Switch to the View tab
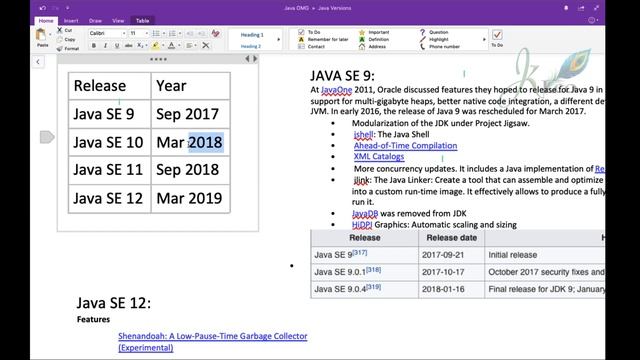 [x=118, y=21]
